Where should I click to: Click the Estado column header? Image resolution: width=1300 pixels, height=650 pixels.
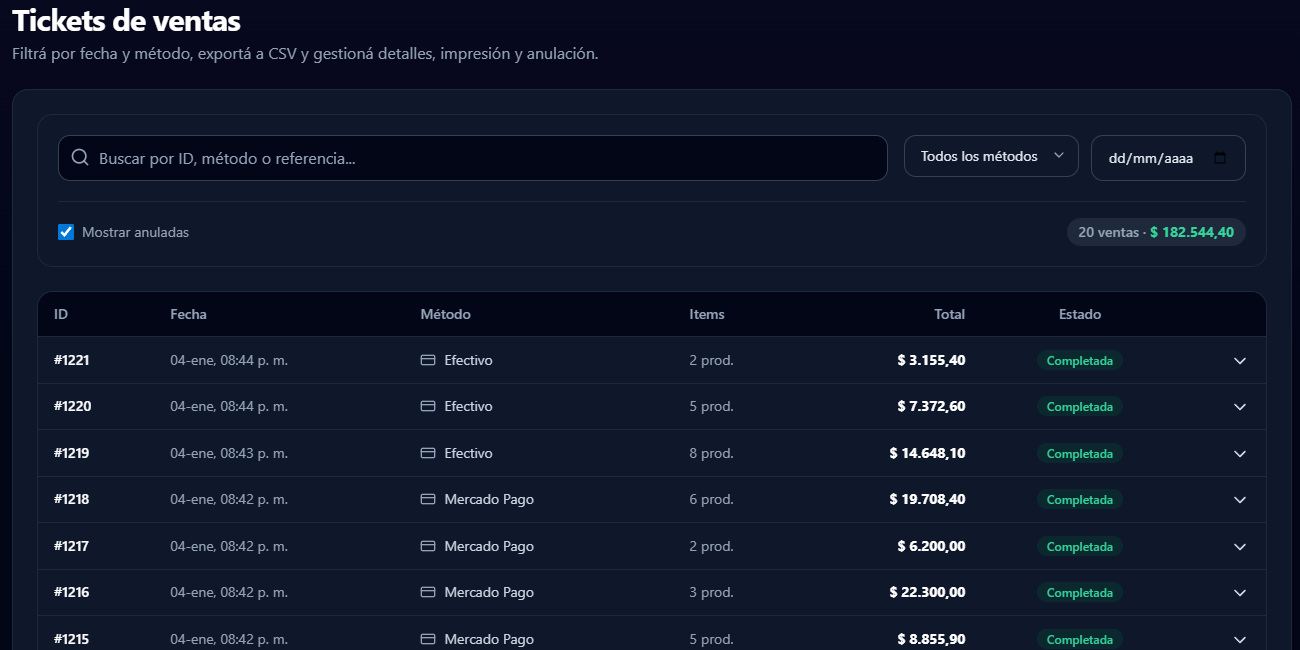click(x=1079, y=314)
